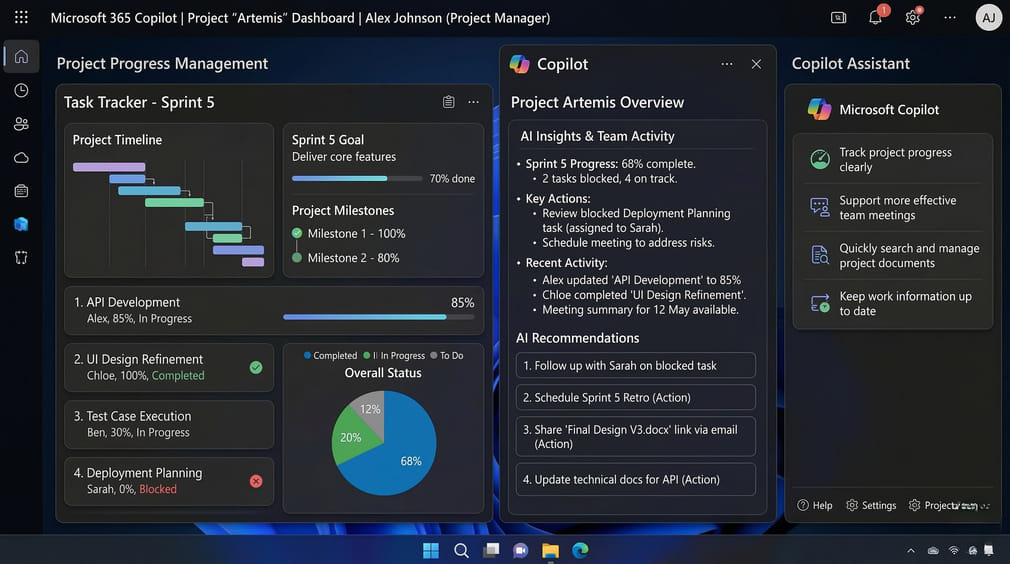Open Teams chat on taskbar

coord(520,550)
